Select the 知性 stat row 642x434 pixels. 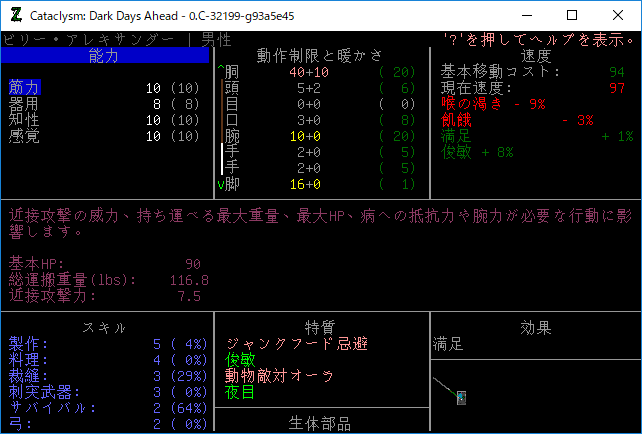point(24,120)
